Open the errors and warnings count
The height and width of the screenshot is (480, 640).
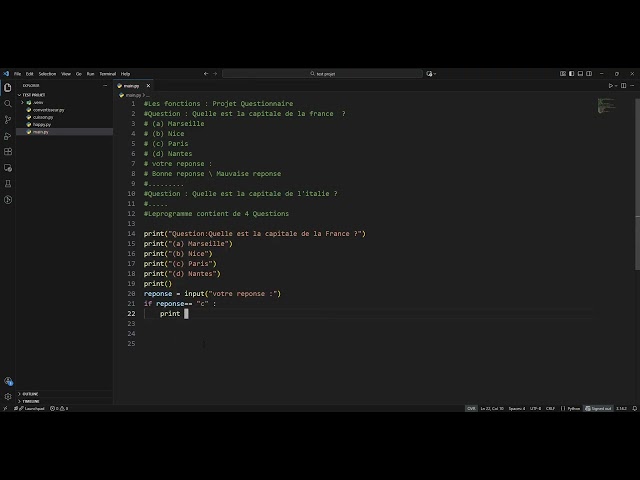pos(59,408)
